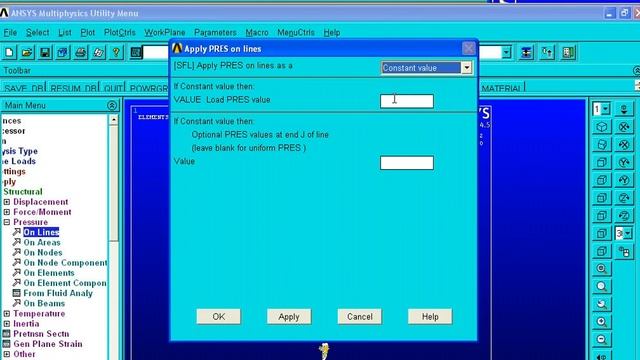Open the WorkPlane menu
The image size is (640, 360).
[x=165, y=33]
